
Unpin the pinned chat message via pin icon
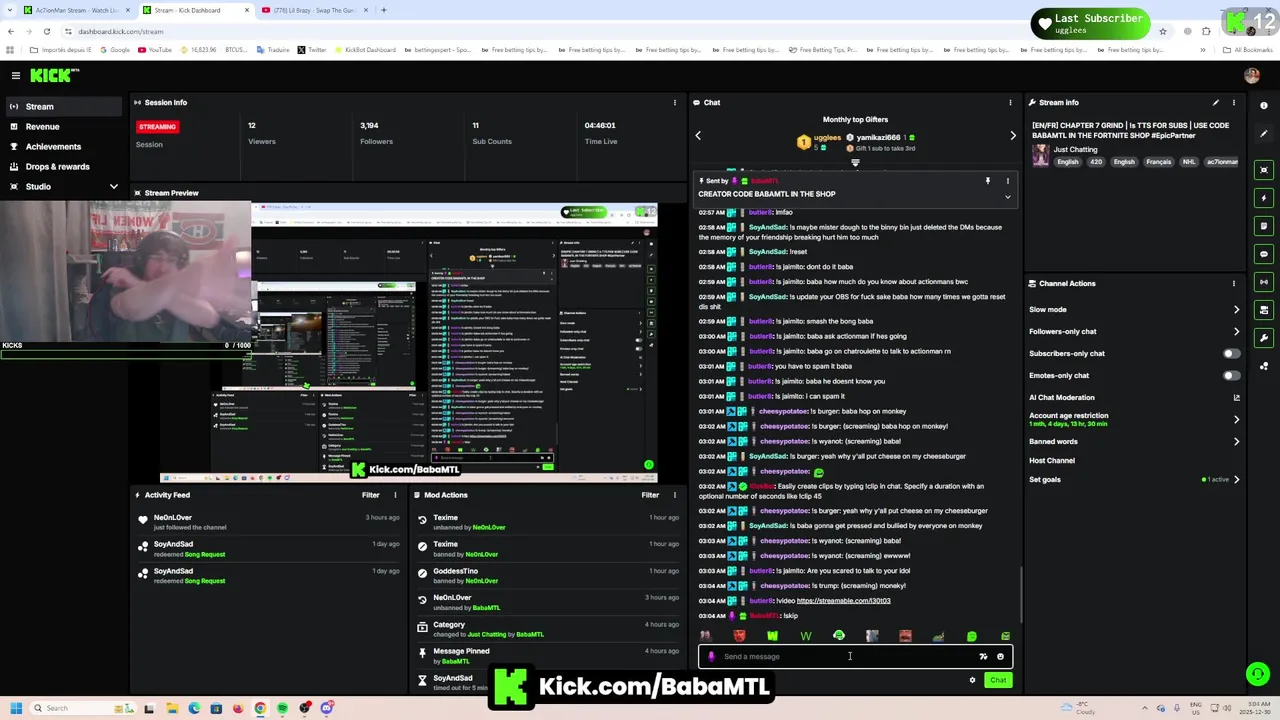click(987, 181)
